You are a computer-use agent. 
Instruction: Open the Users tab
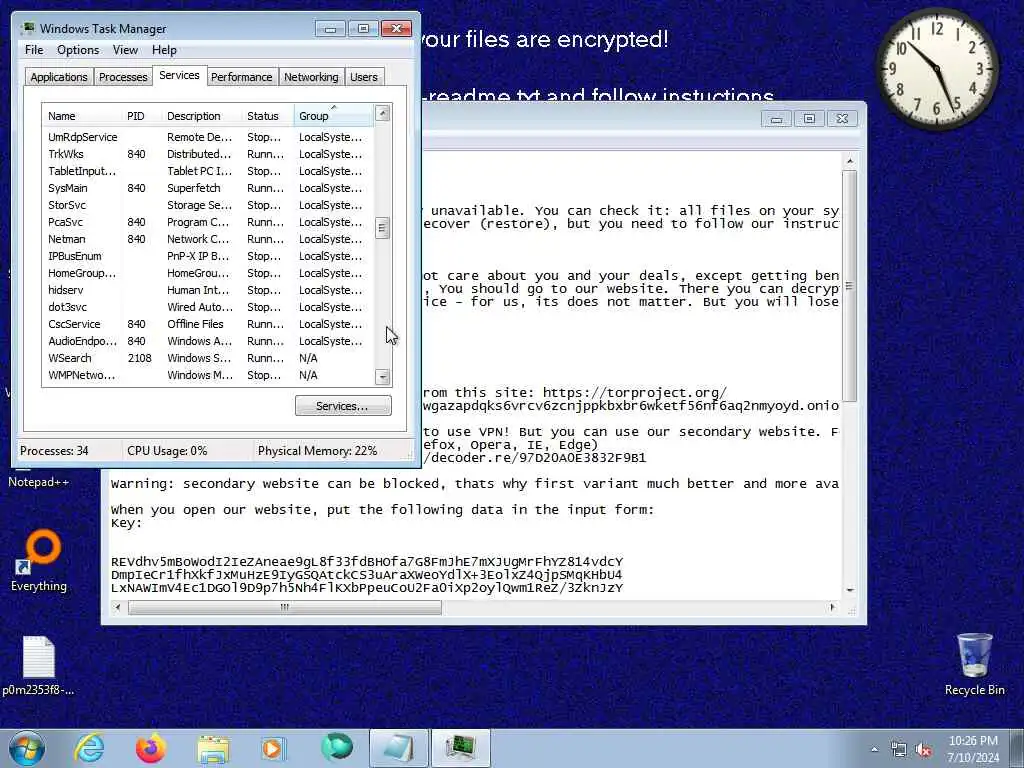pyautogui.click(x=364, y=77)
